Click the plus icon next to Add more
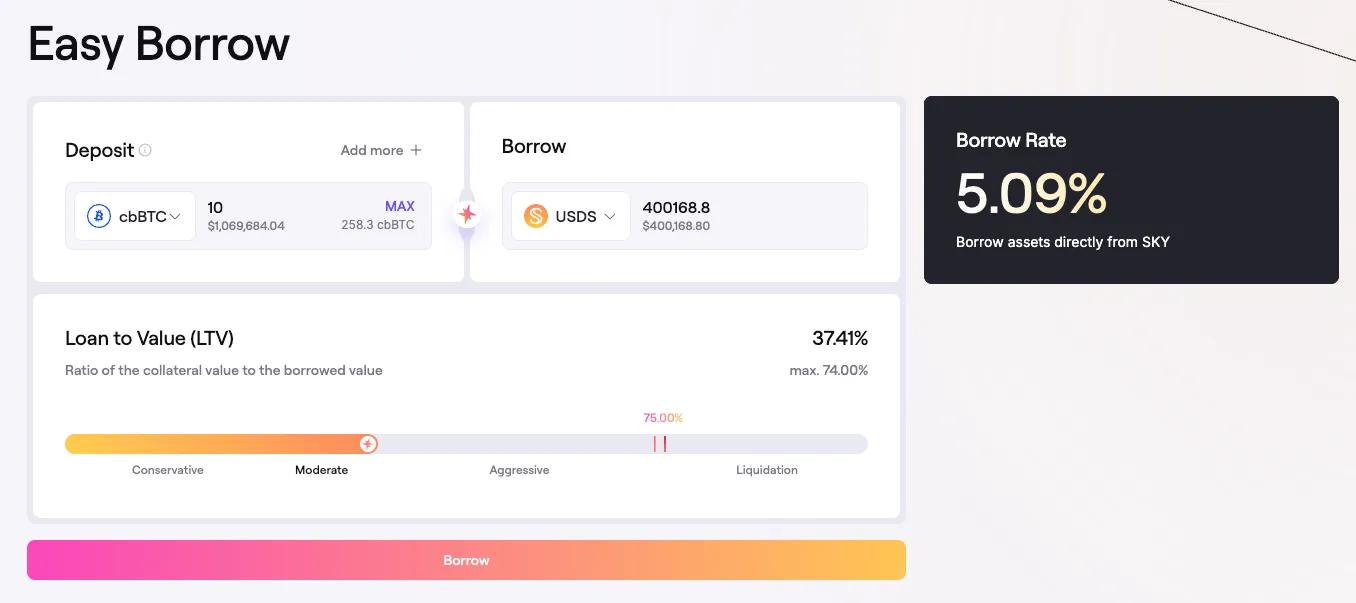The width and height of the screenshot is (1356, 603). 416,150
